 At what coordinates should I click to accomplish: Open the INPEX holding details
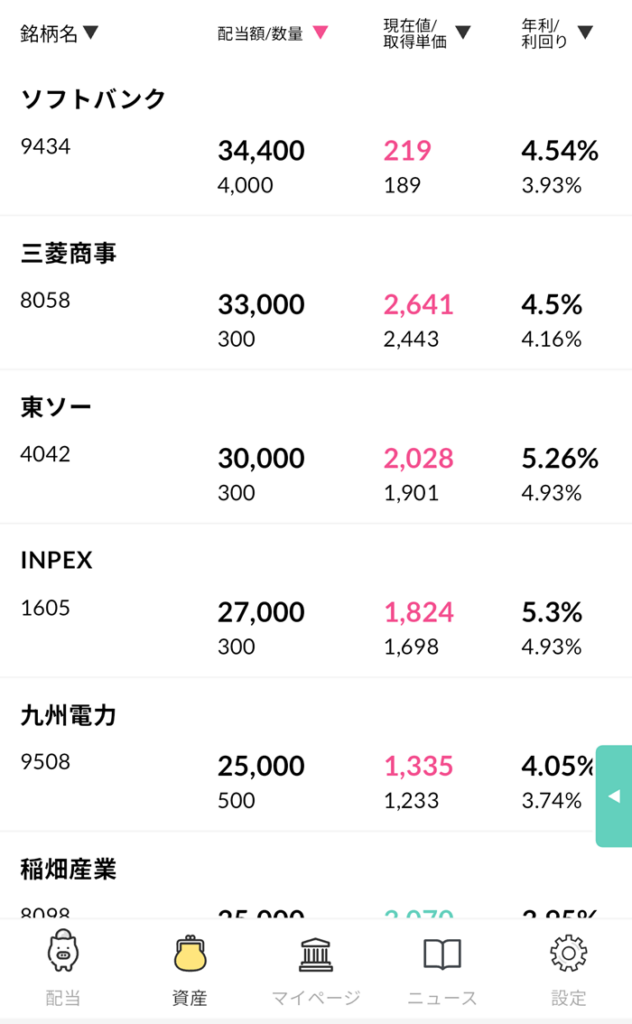(x=316, y=601)
